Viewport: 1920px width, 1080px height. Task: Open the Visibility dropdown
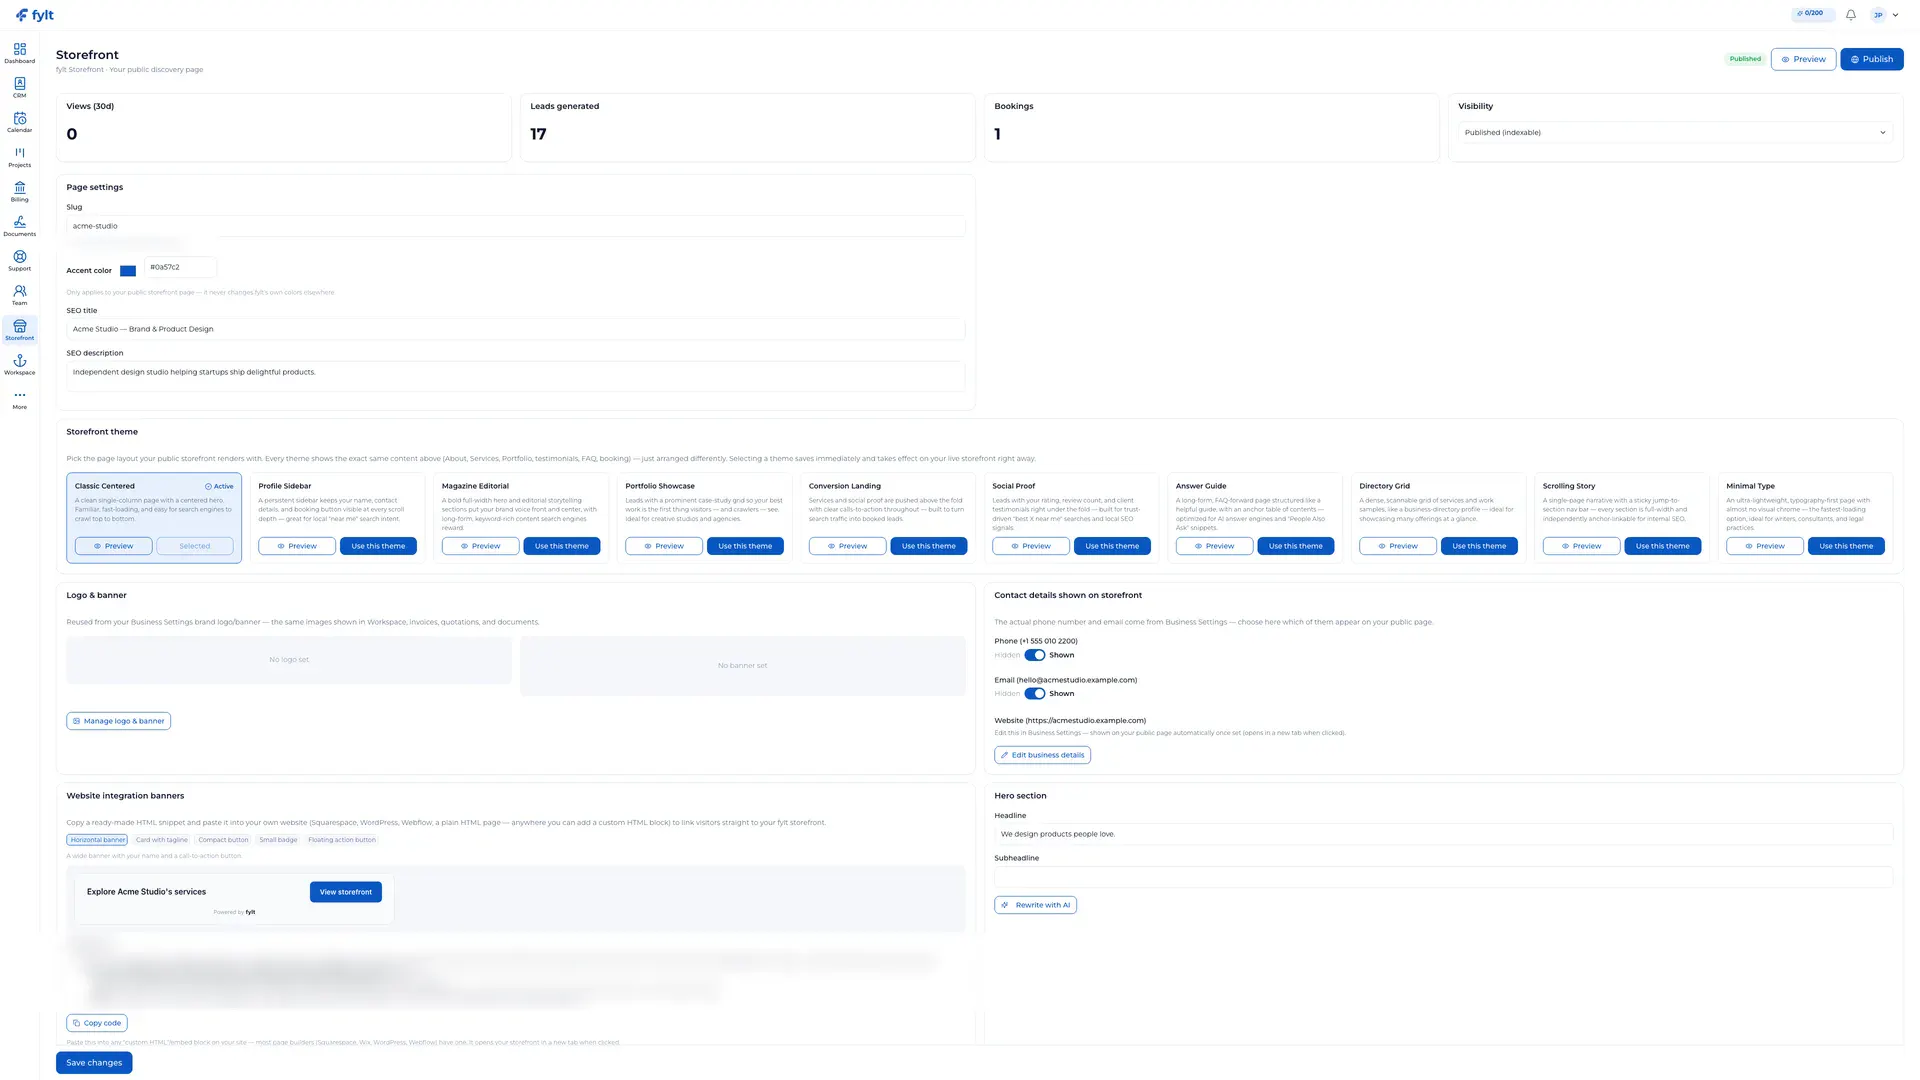pyautogui.click(x=1675, y=132)
